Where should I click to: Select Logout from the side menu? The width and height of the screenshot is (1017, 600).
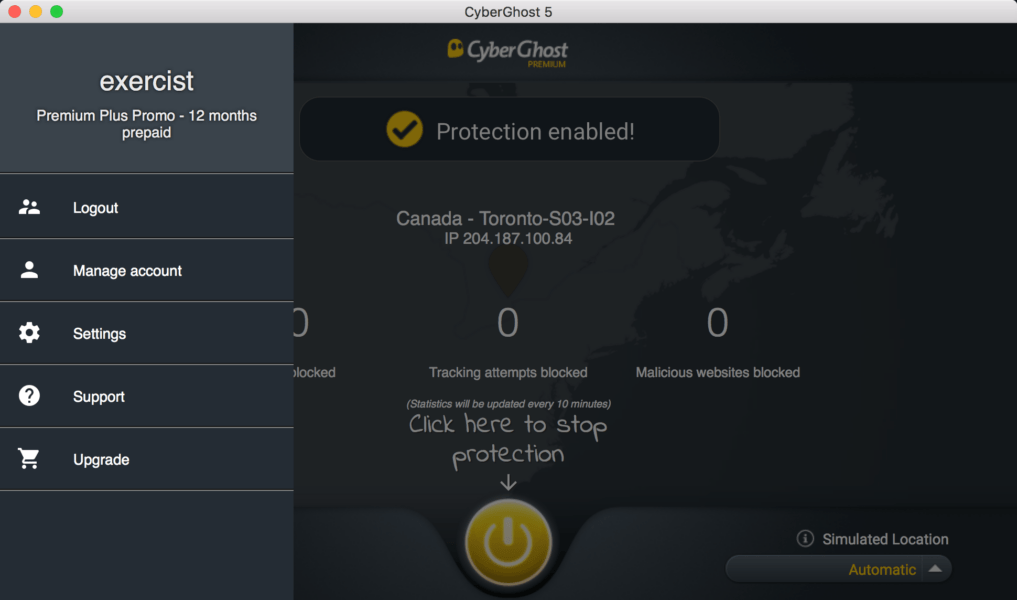pos(147,207)
